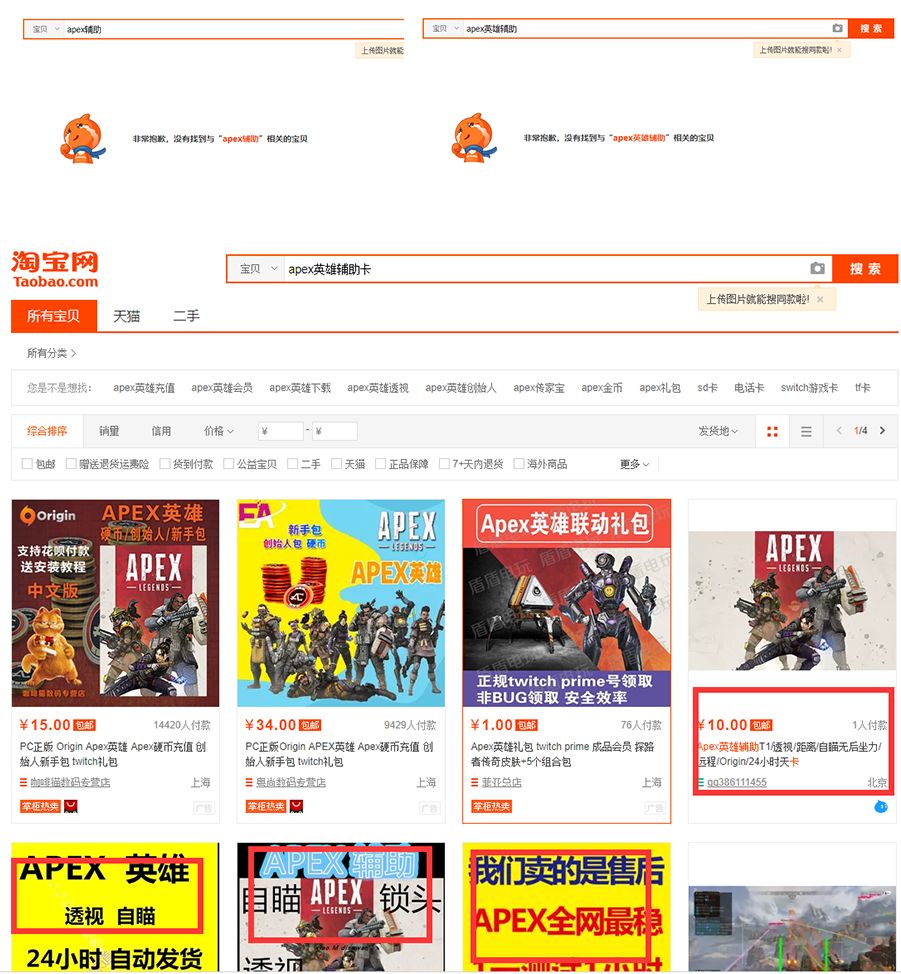901x974 pixels.
Task: Click the minimum price input field
Action: click(281, 430)
